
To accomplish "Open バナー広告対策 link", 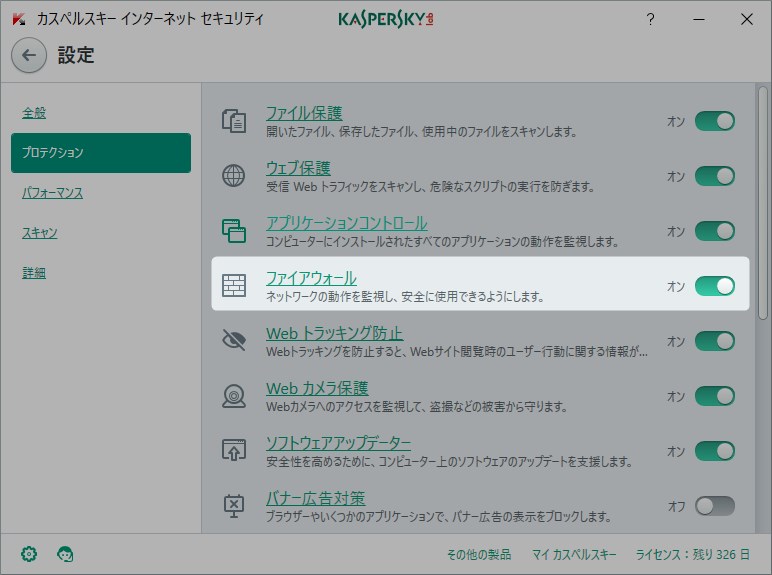I will [x=315, y=498].
